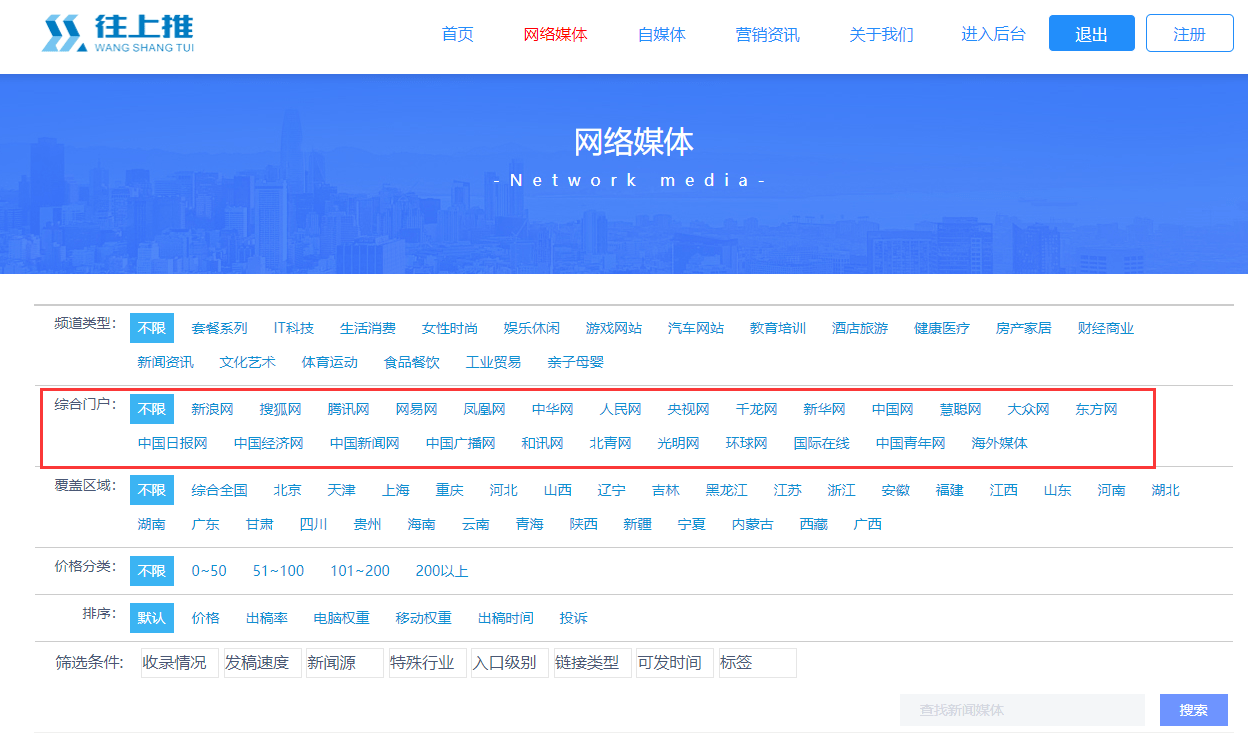The height and width of the screenshot is (742, 1248).
Task: Open the 新闻源 dropdown filter
Action: pos(344,663)
